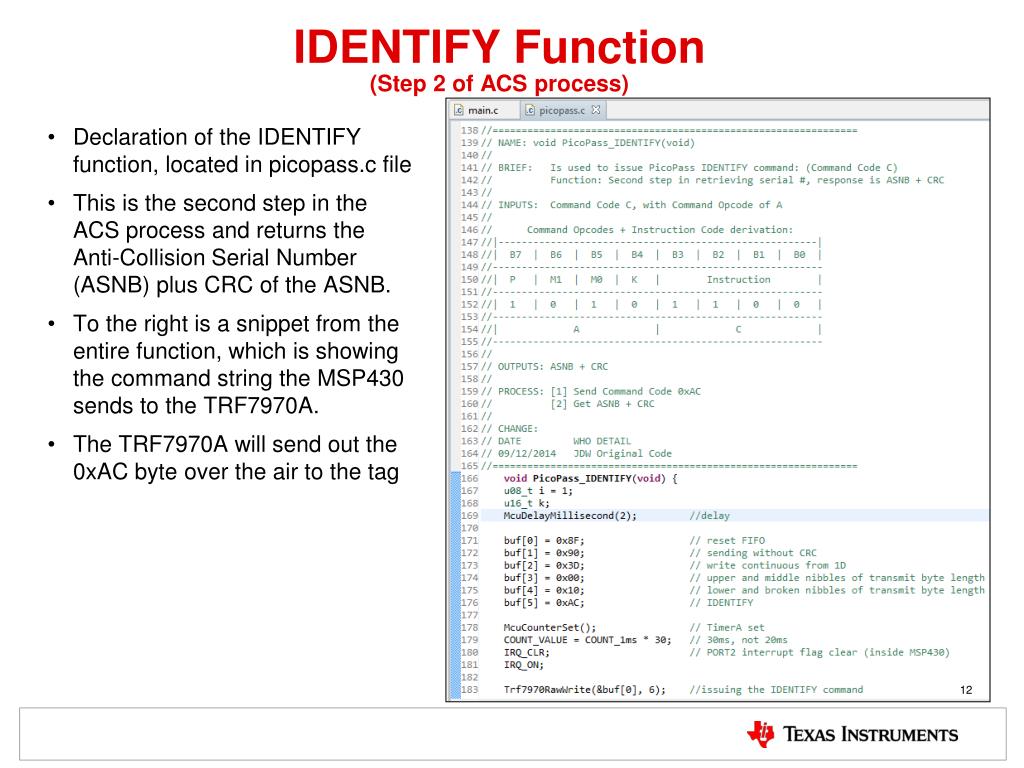Click the C file icon on main.c tab
This screenshot has height=768, width=1024.
tap(460, 110)
